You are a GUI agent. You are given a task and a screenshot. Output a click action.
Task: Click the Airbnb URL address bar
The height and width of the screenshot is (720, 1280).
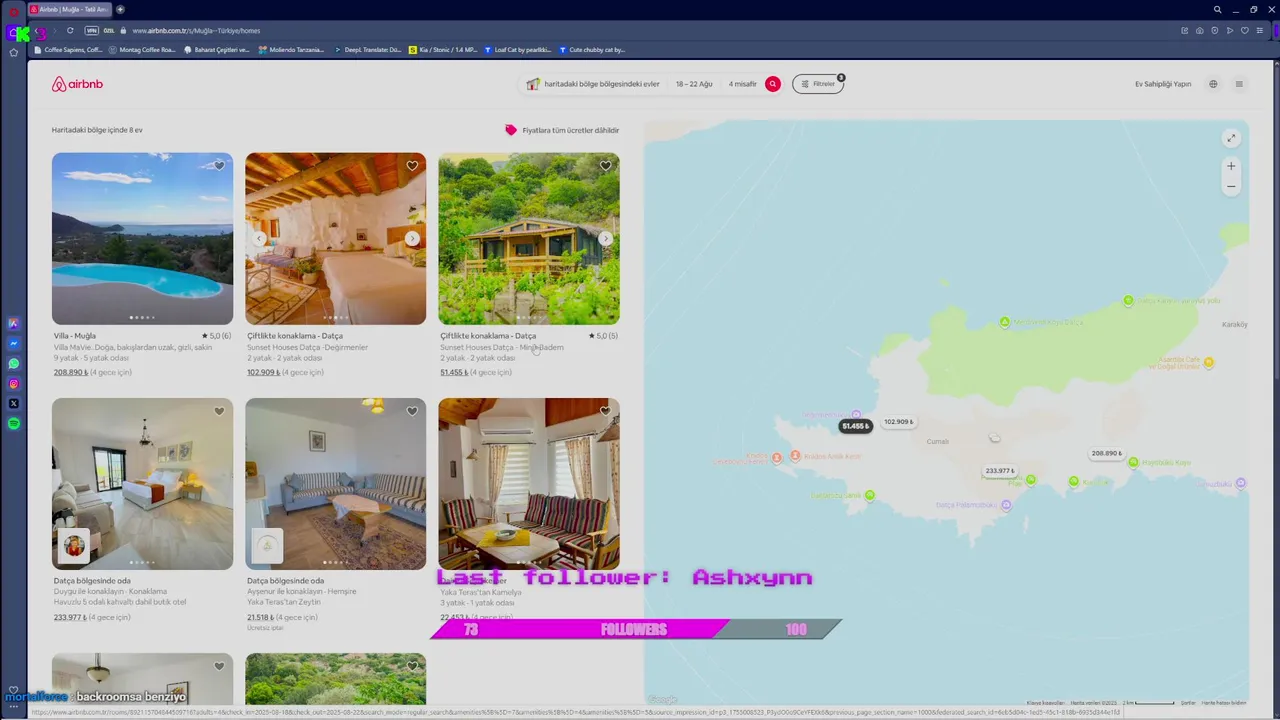click(x=196, y=30)
